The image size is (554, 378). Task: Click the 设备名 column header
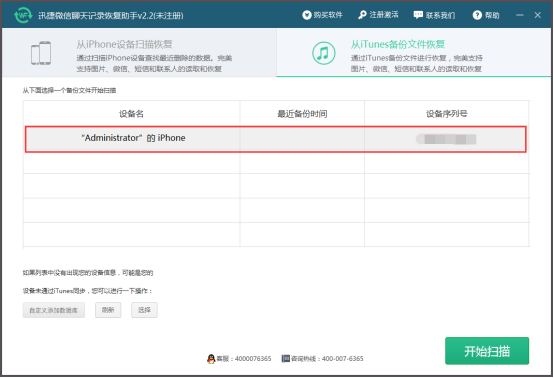tap(131, 114)
